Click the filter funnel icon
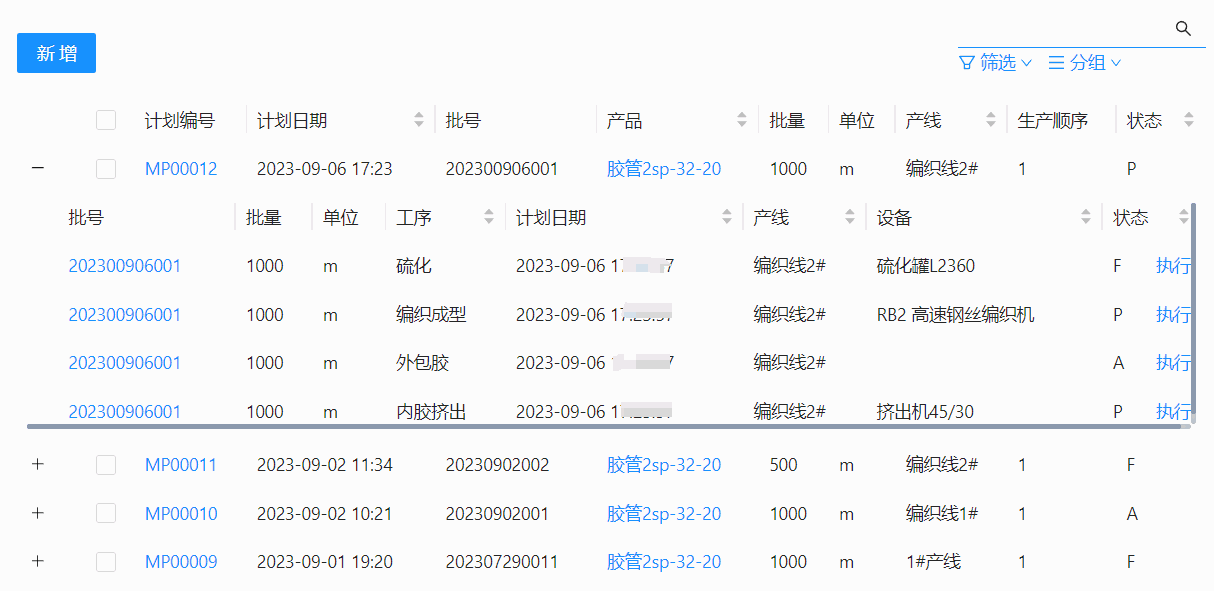Screen dimensions: 1214x591 (x=966, y=63)
